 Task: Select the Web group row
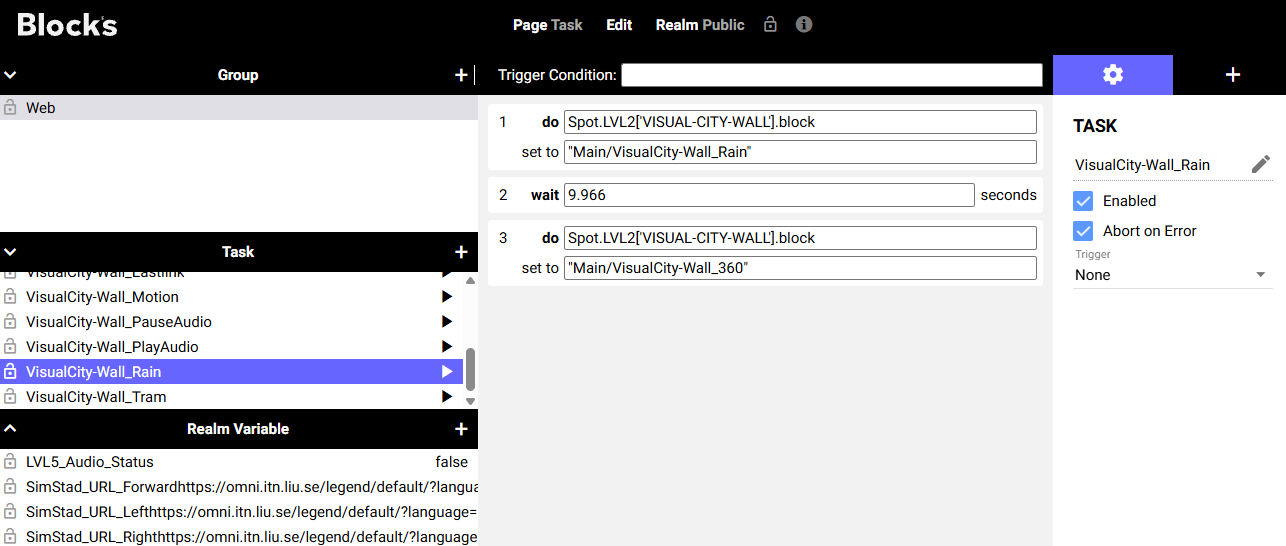[x=239, y=107]
